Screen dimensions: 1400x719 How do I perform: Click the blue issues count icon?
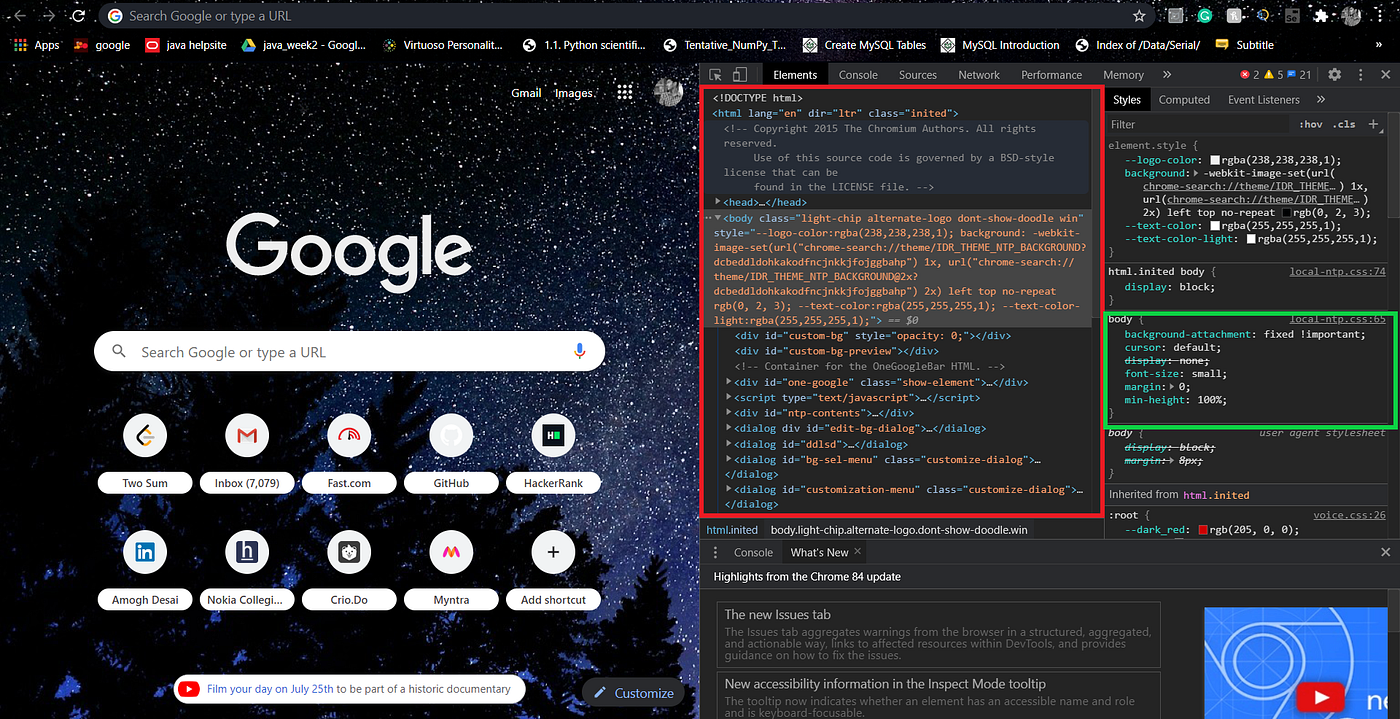[1292, 75]
